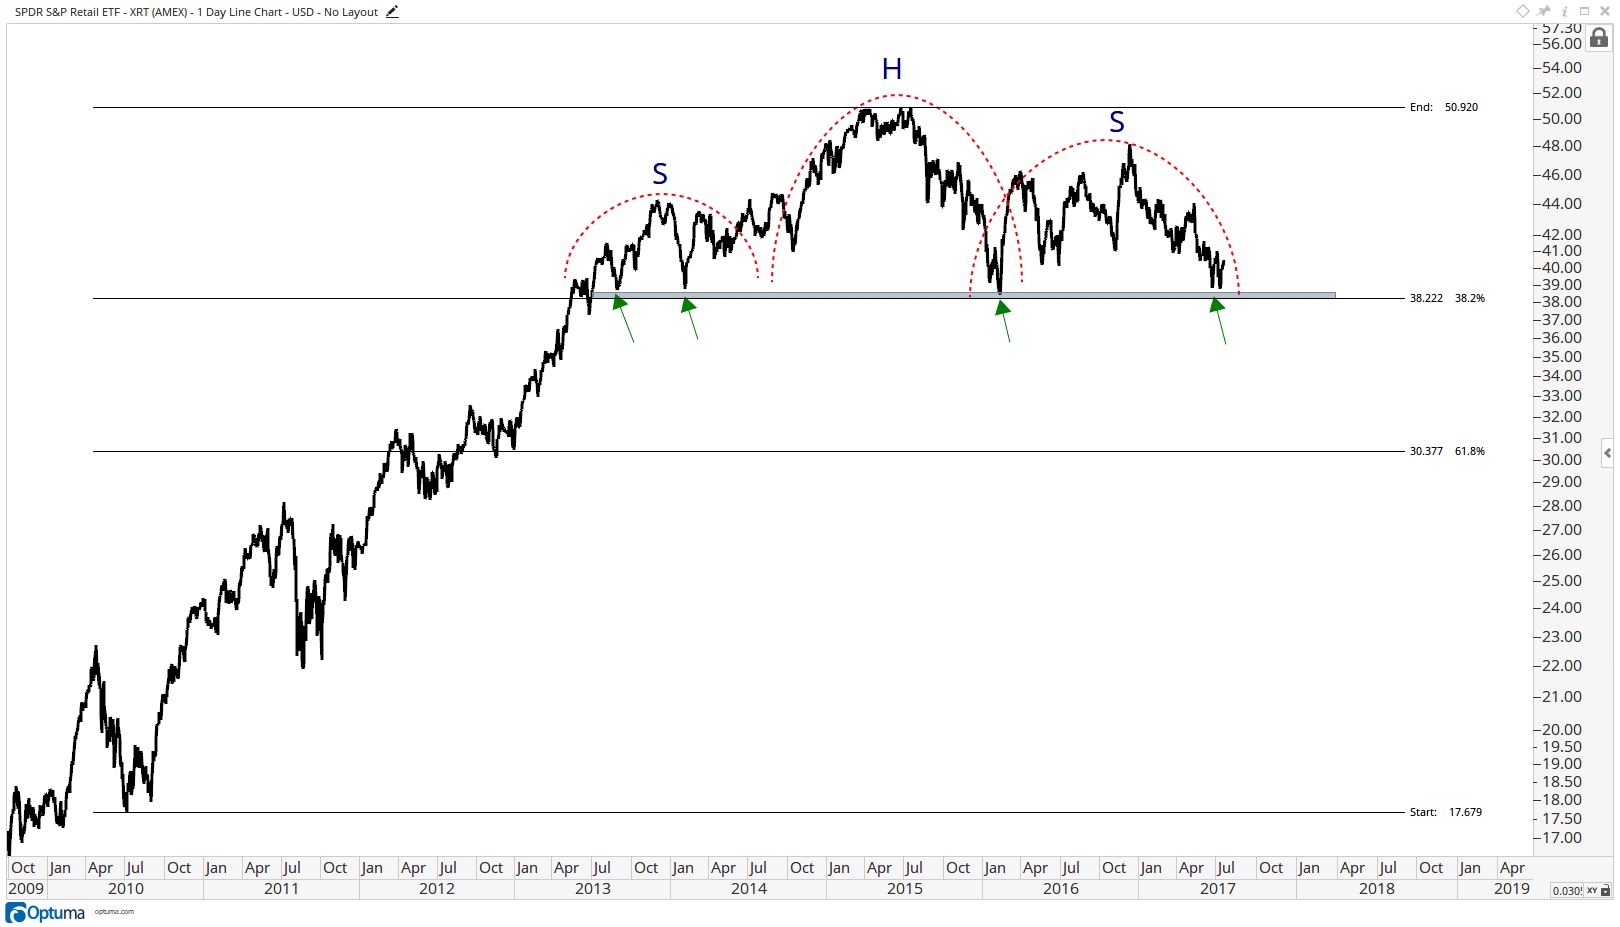
Task: Click the '30.377 61.8%' retracement label
Action: coord(1447,451)
